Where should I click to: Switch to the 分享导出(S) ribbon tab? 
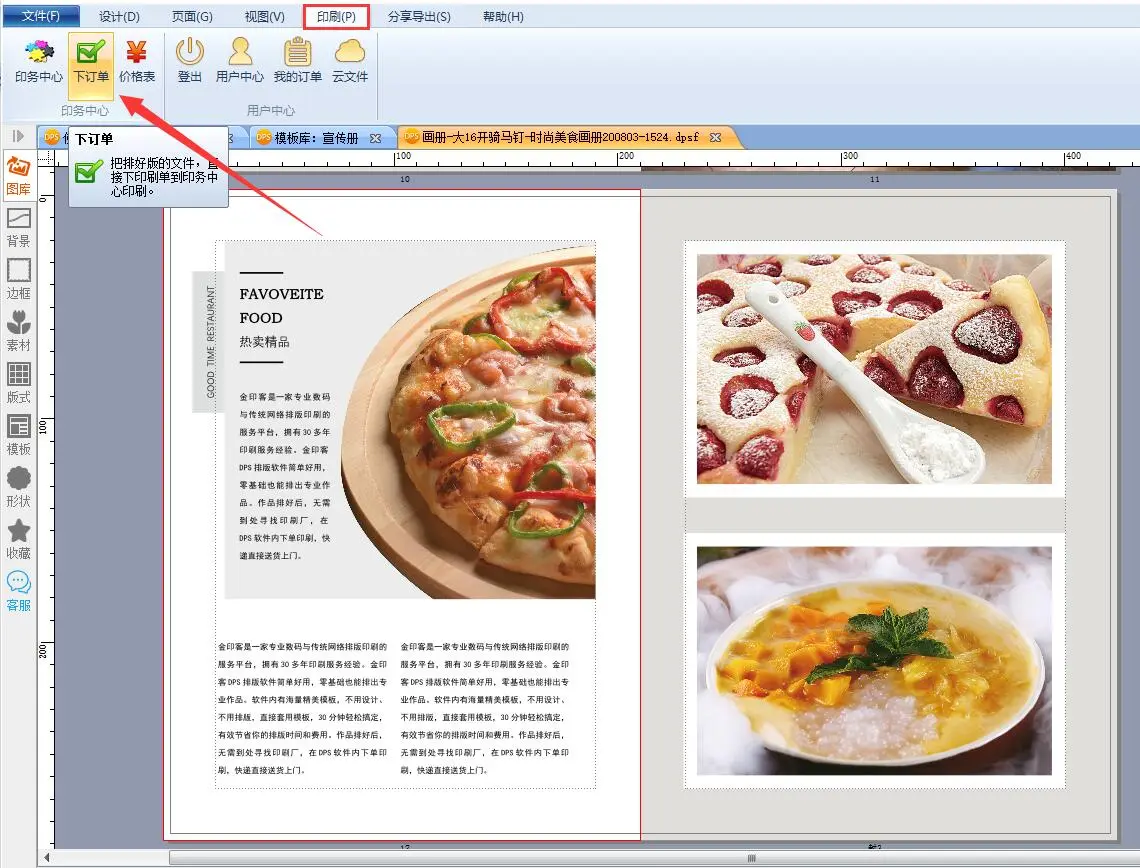pos(419,17)
